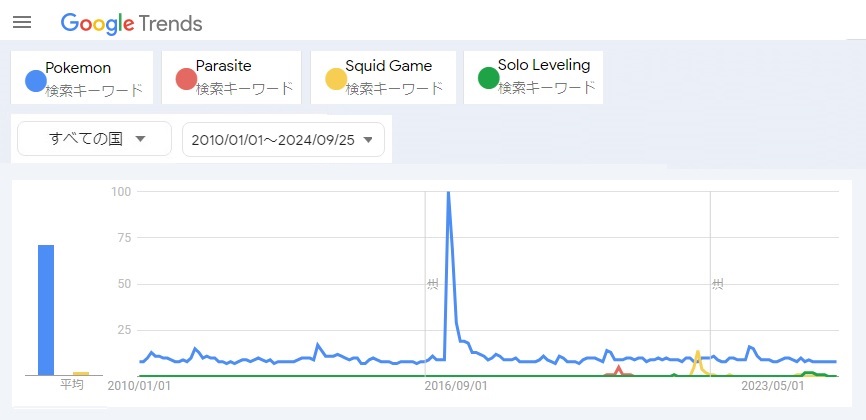Viewport: 866px width, 420px height.
Task: Click the second 注 note marker near 2022
Action: click(x=717, y=284)
